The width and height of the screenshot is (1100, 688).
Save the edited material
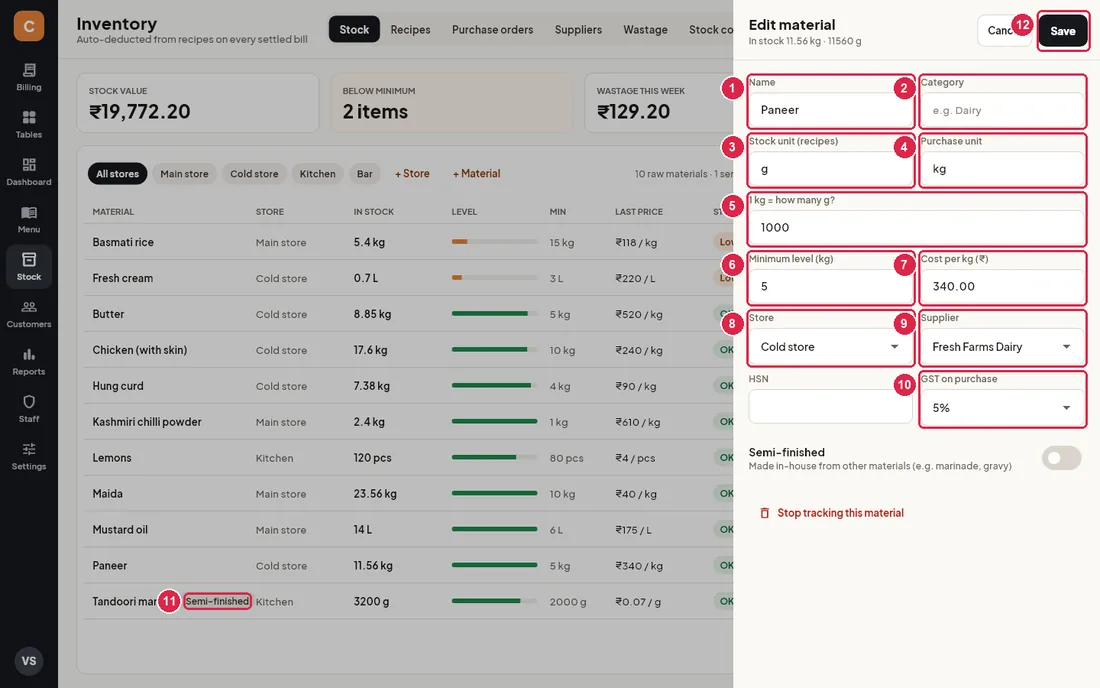point(1063,31)
